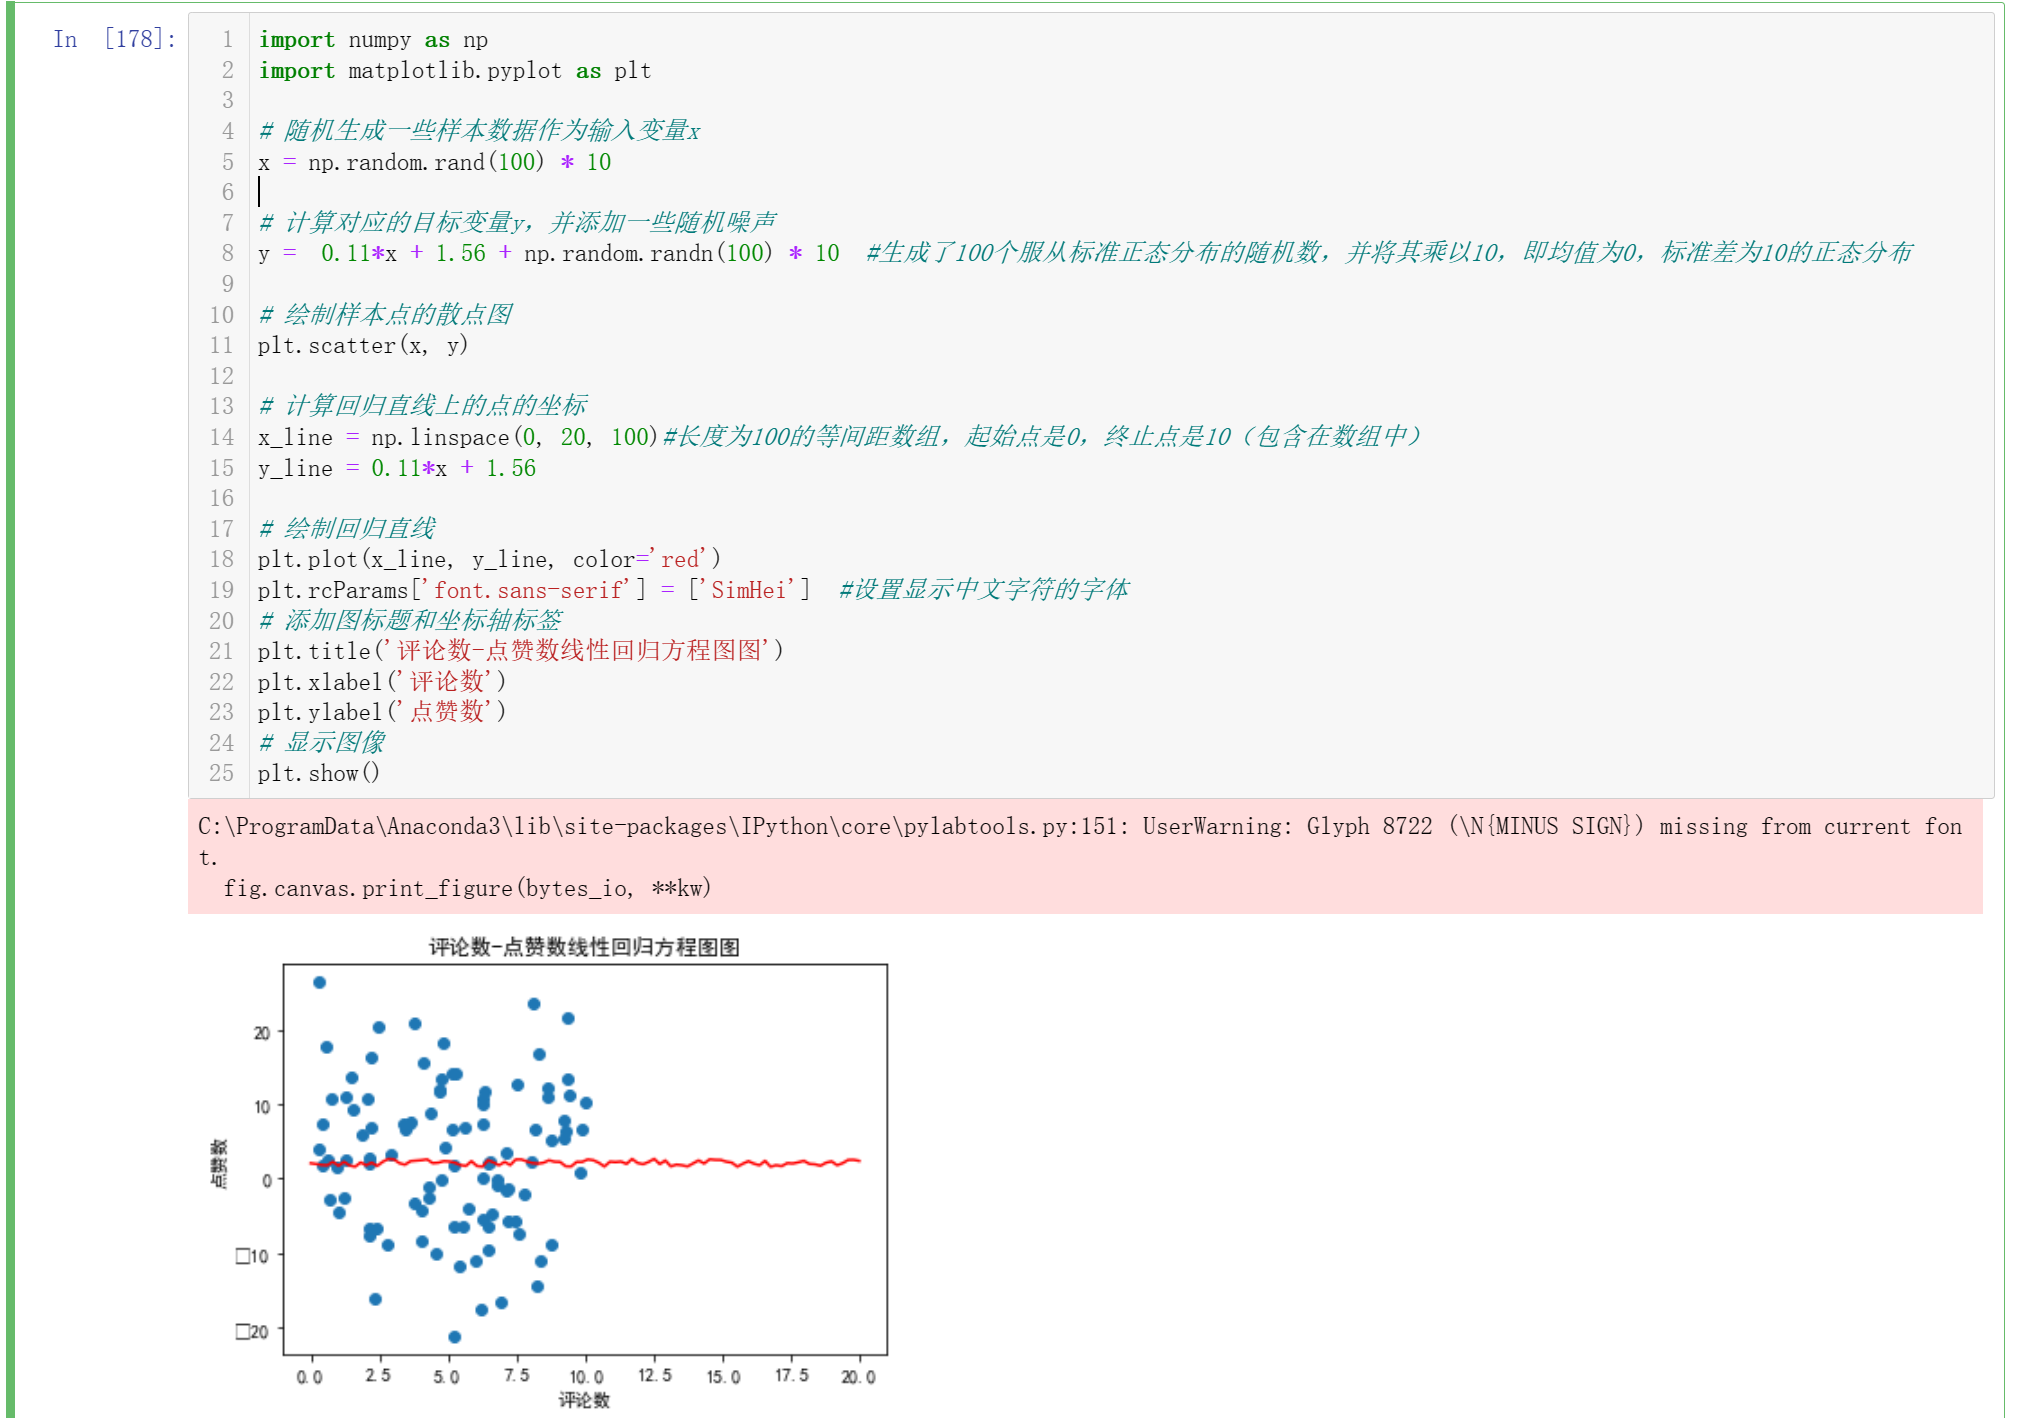Click line number 25 in the gutter
The image size is (2028, 1418).
click(221, 774)
